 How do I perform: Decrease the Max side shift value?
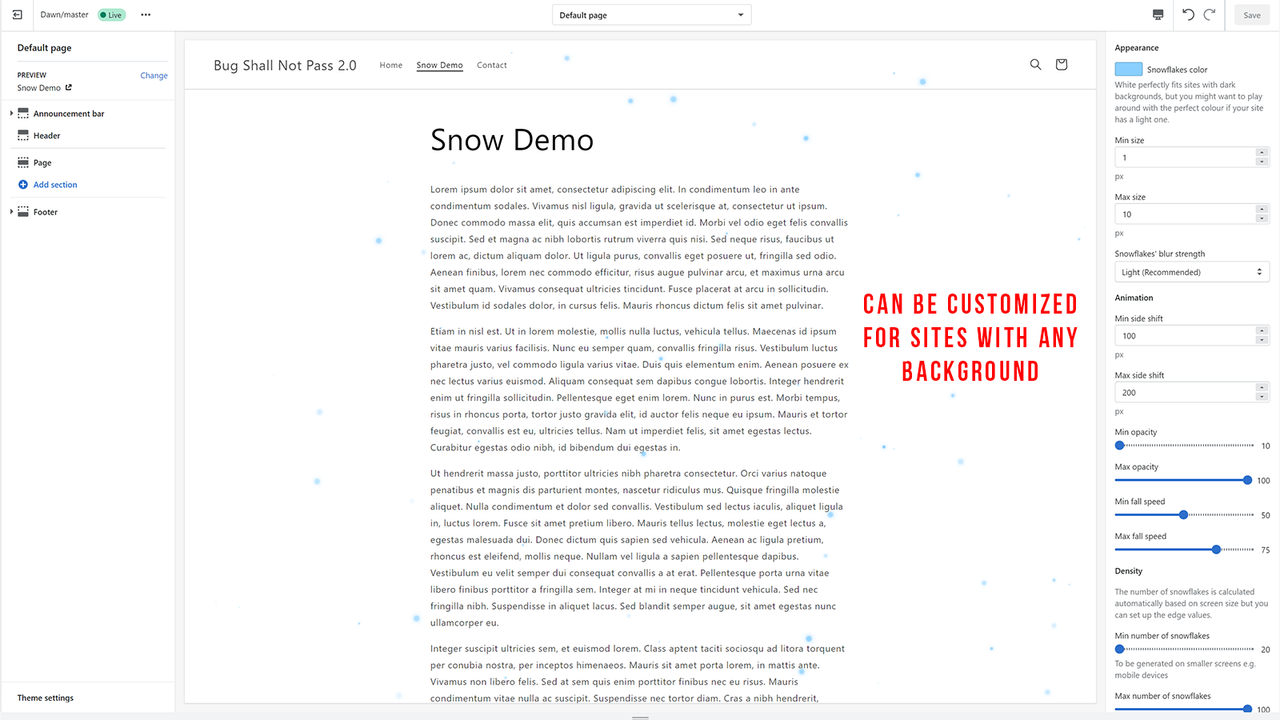pos(1262,398)
